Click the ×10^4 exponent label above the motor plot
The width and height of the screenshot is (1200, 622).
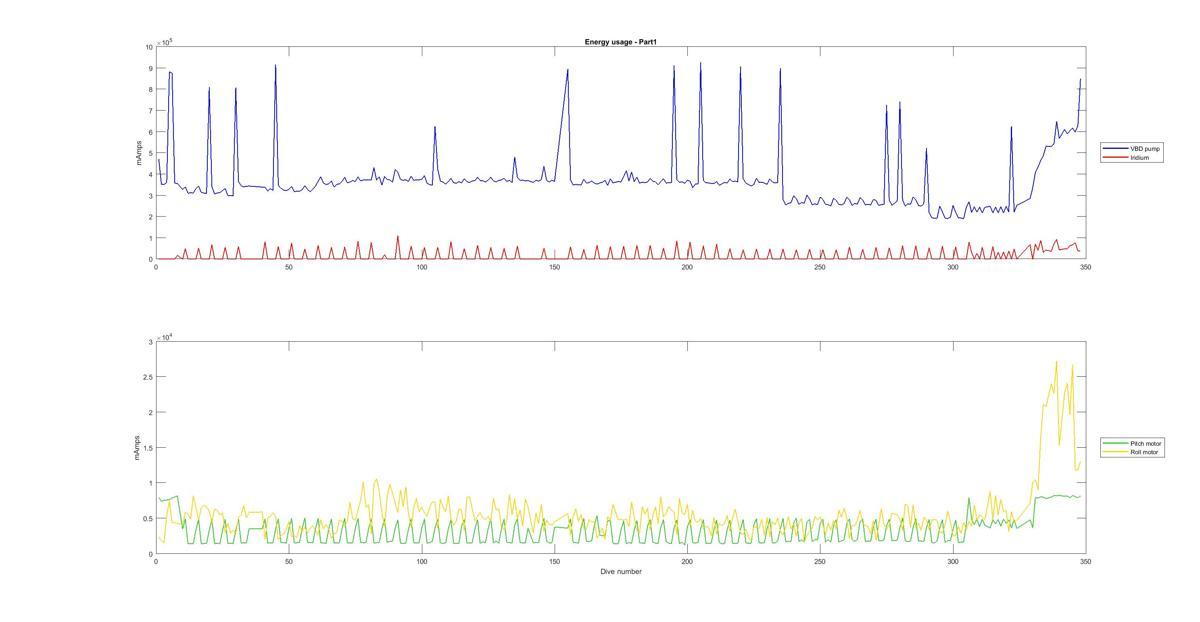(165, 336)
